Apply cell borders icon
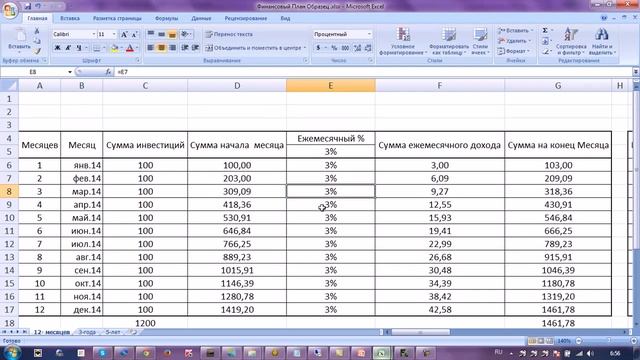The width and height of the screenshot is (640, 360). pyautogui.click(x=97, y=48)
